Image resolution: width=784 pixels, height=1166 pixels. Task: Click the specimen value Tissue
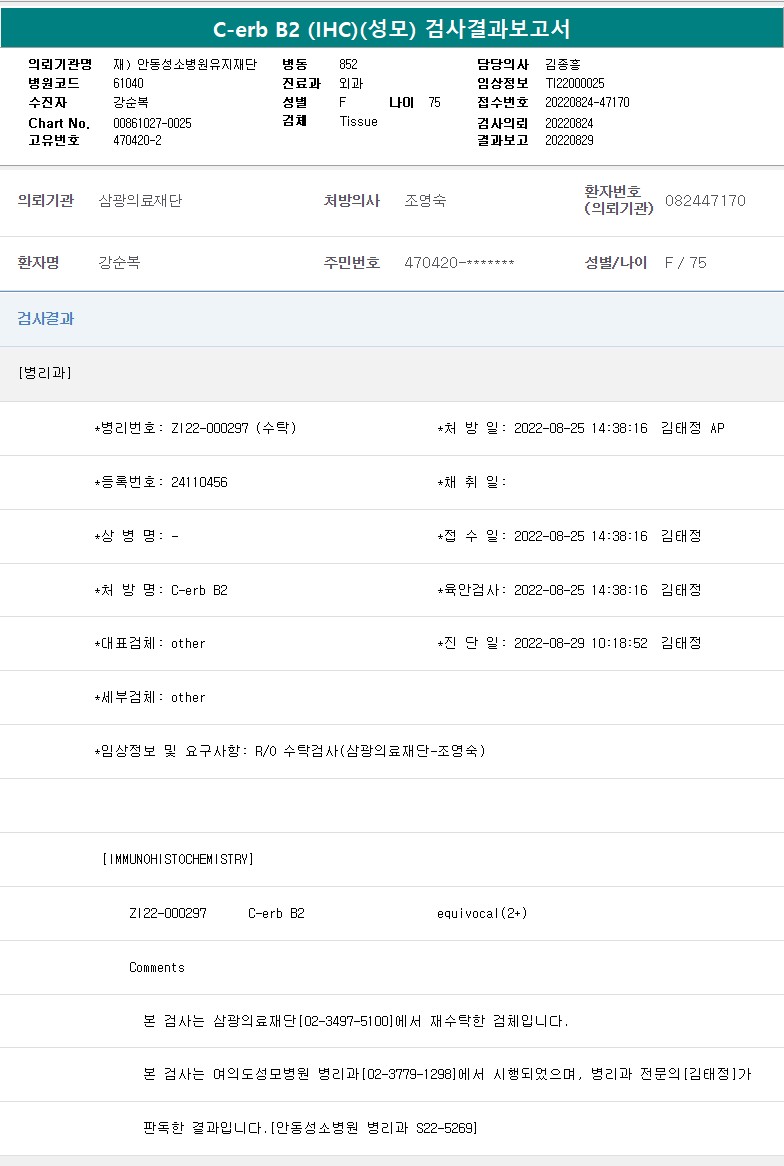click(x=359, y=121)
